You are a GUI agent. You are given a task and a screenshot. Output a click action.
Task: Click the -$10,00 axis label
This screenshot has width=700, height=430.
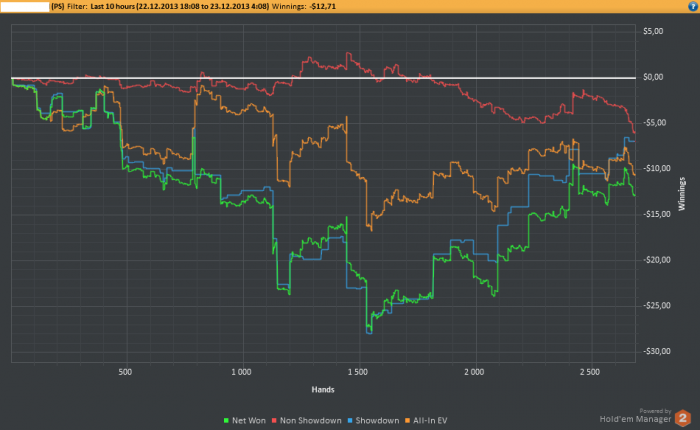656,168
